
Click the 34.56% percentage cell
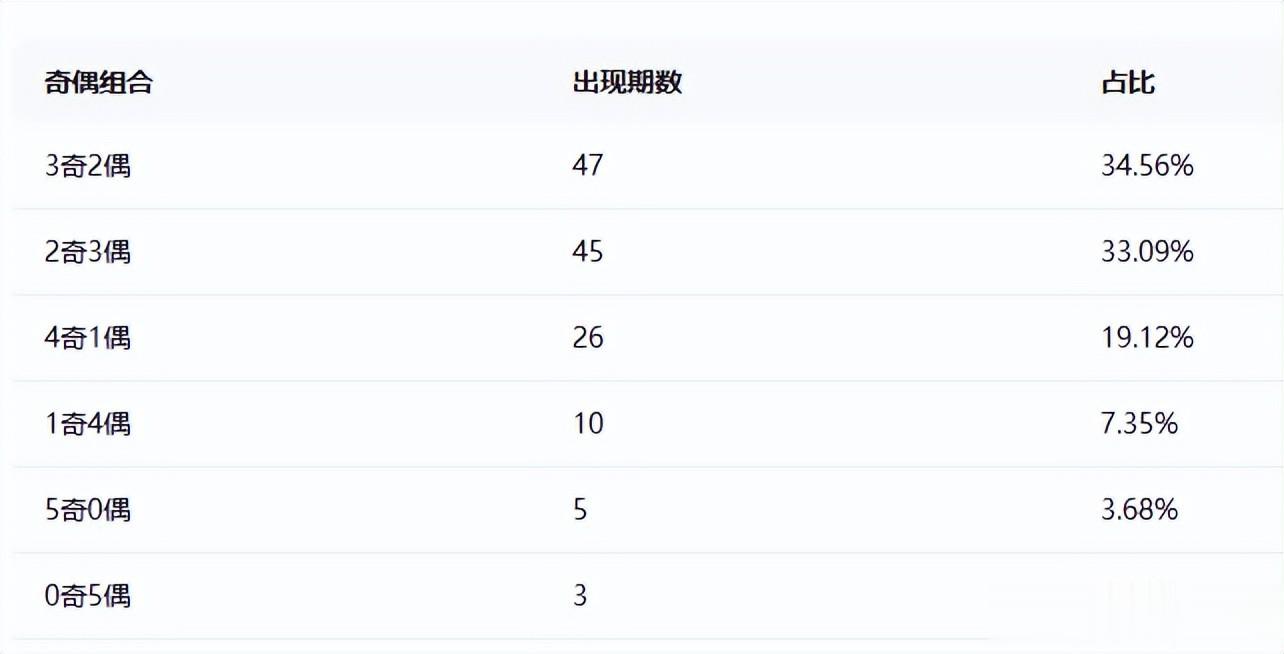click(1147, 166)
